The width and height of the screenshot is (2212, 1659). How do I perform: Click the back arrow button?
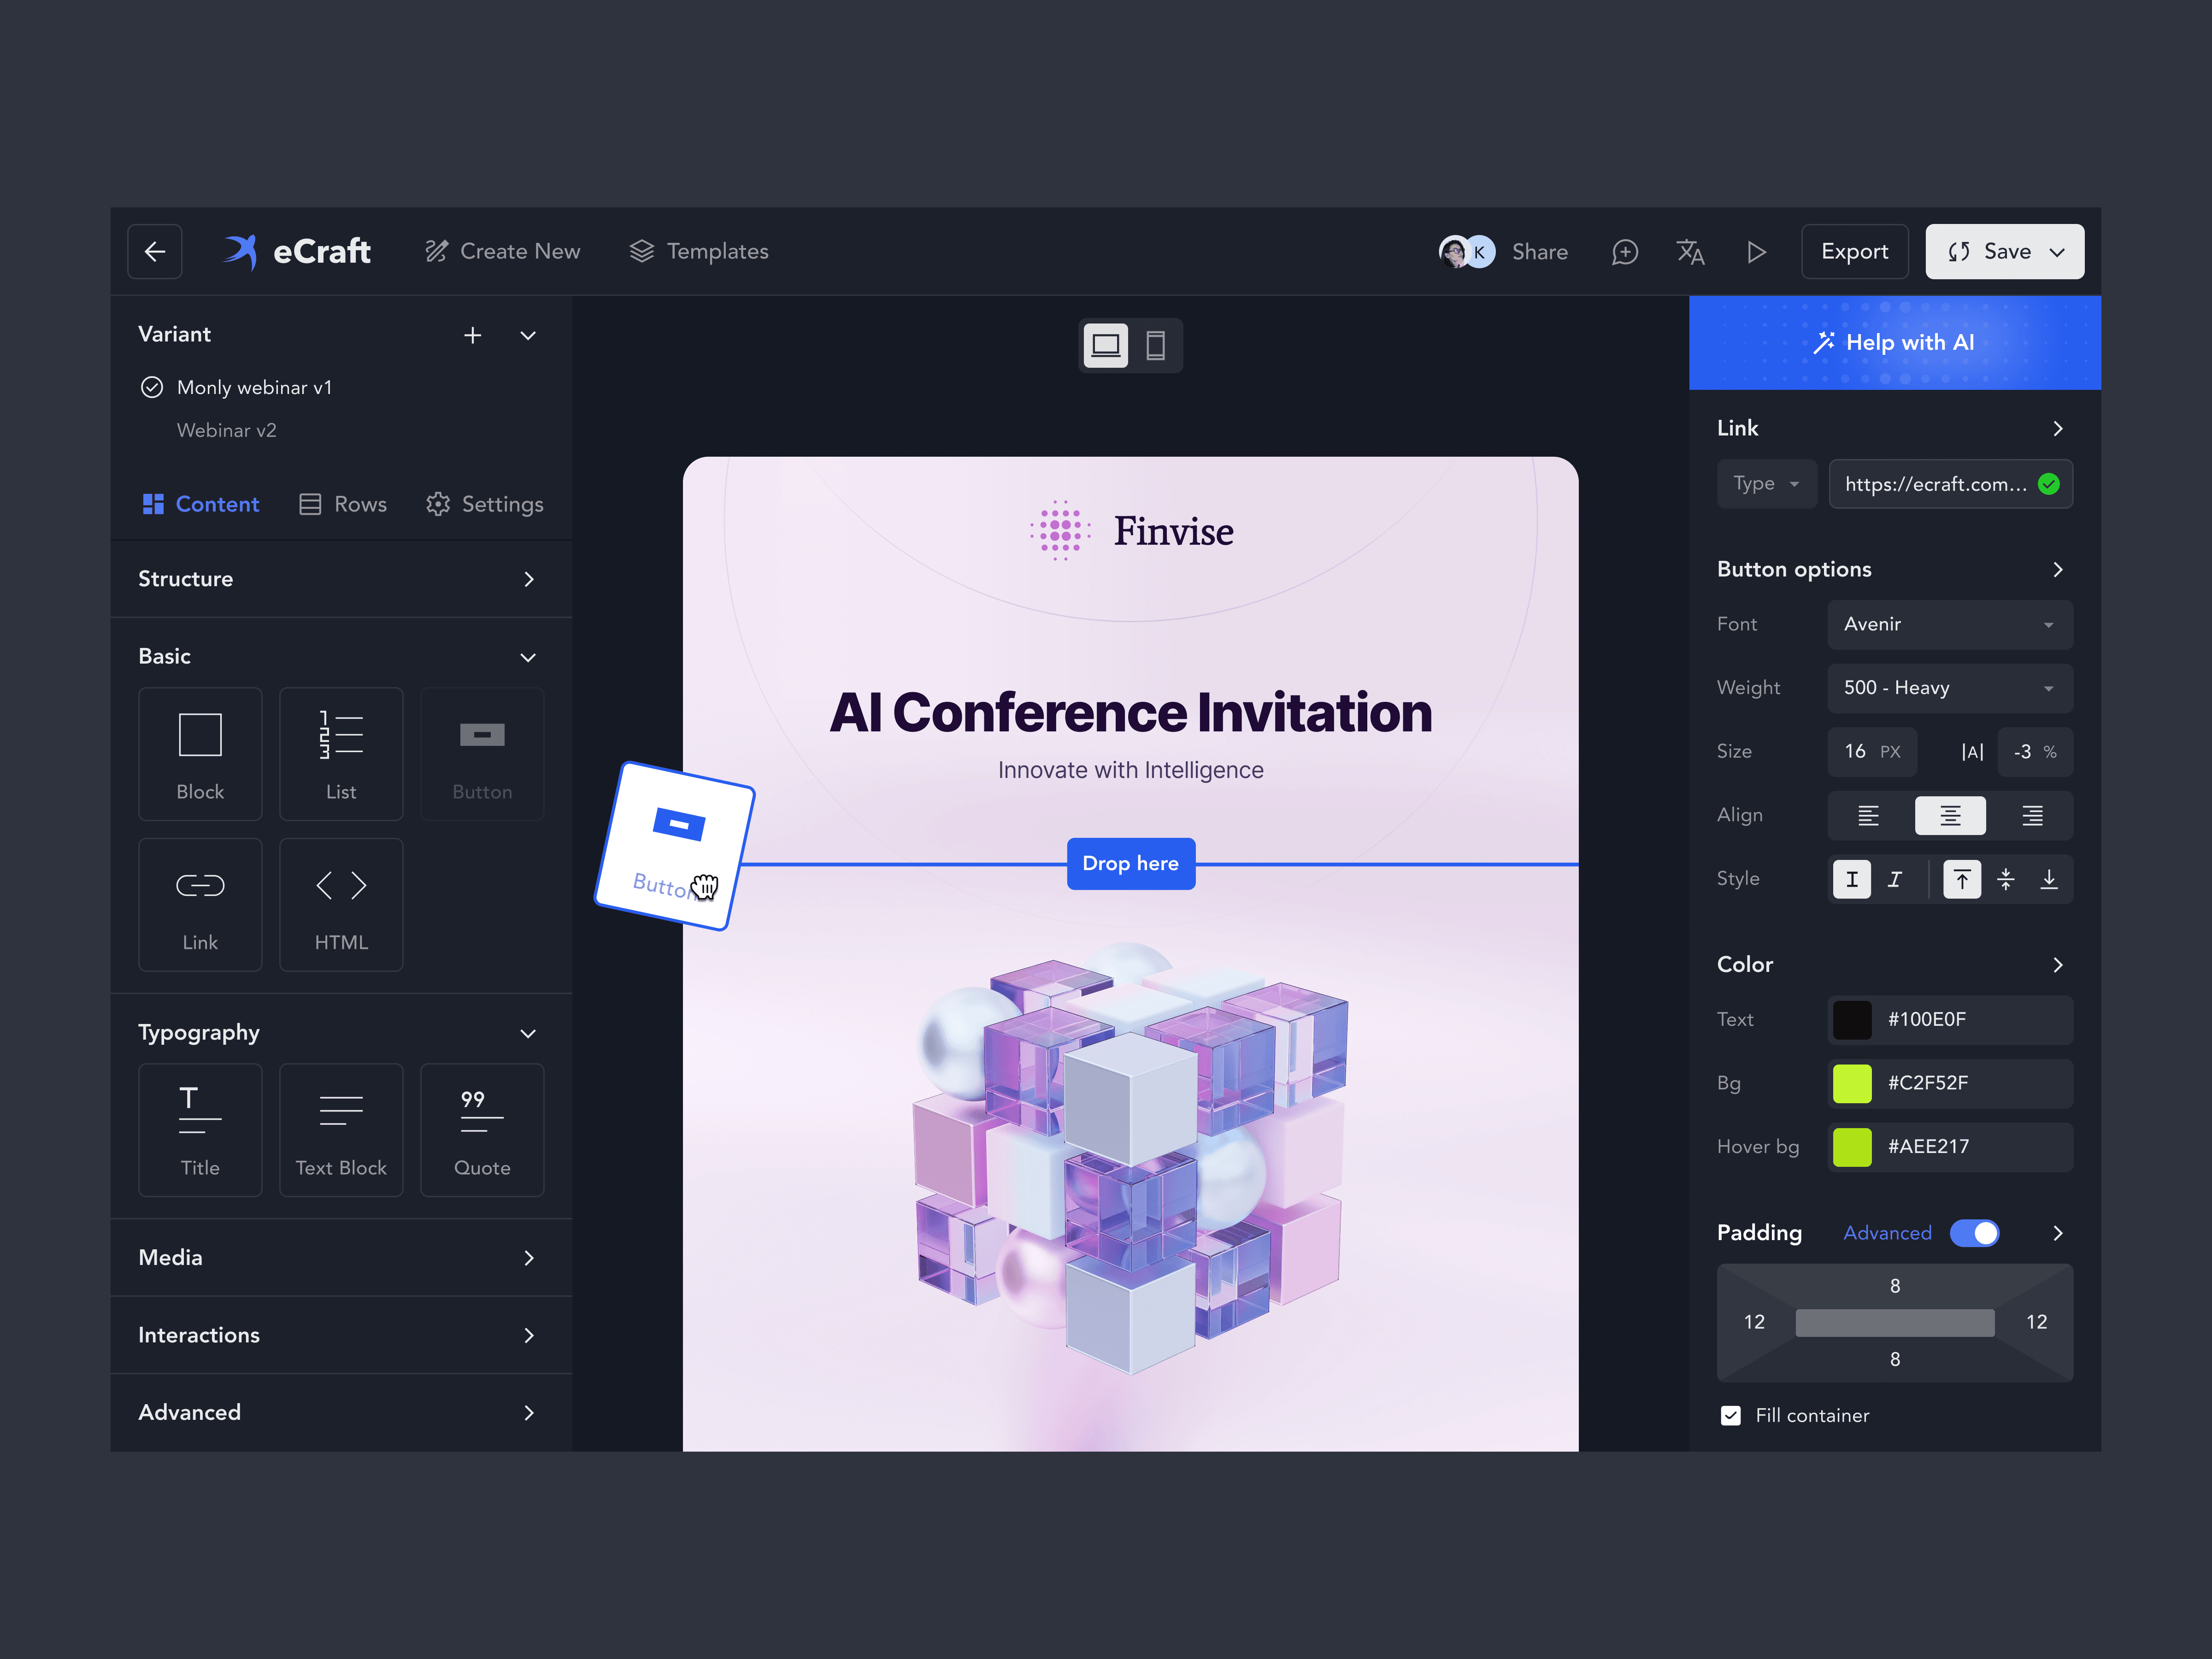[155, 251]
